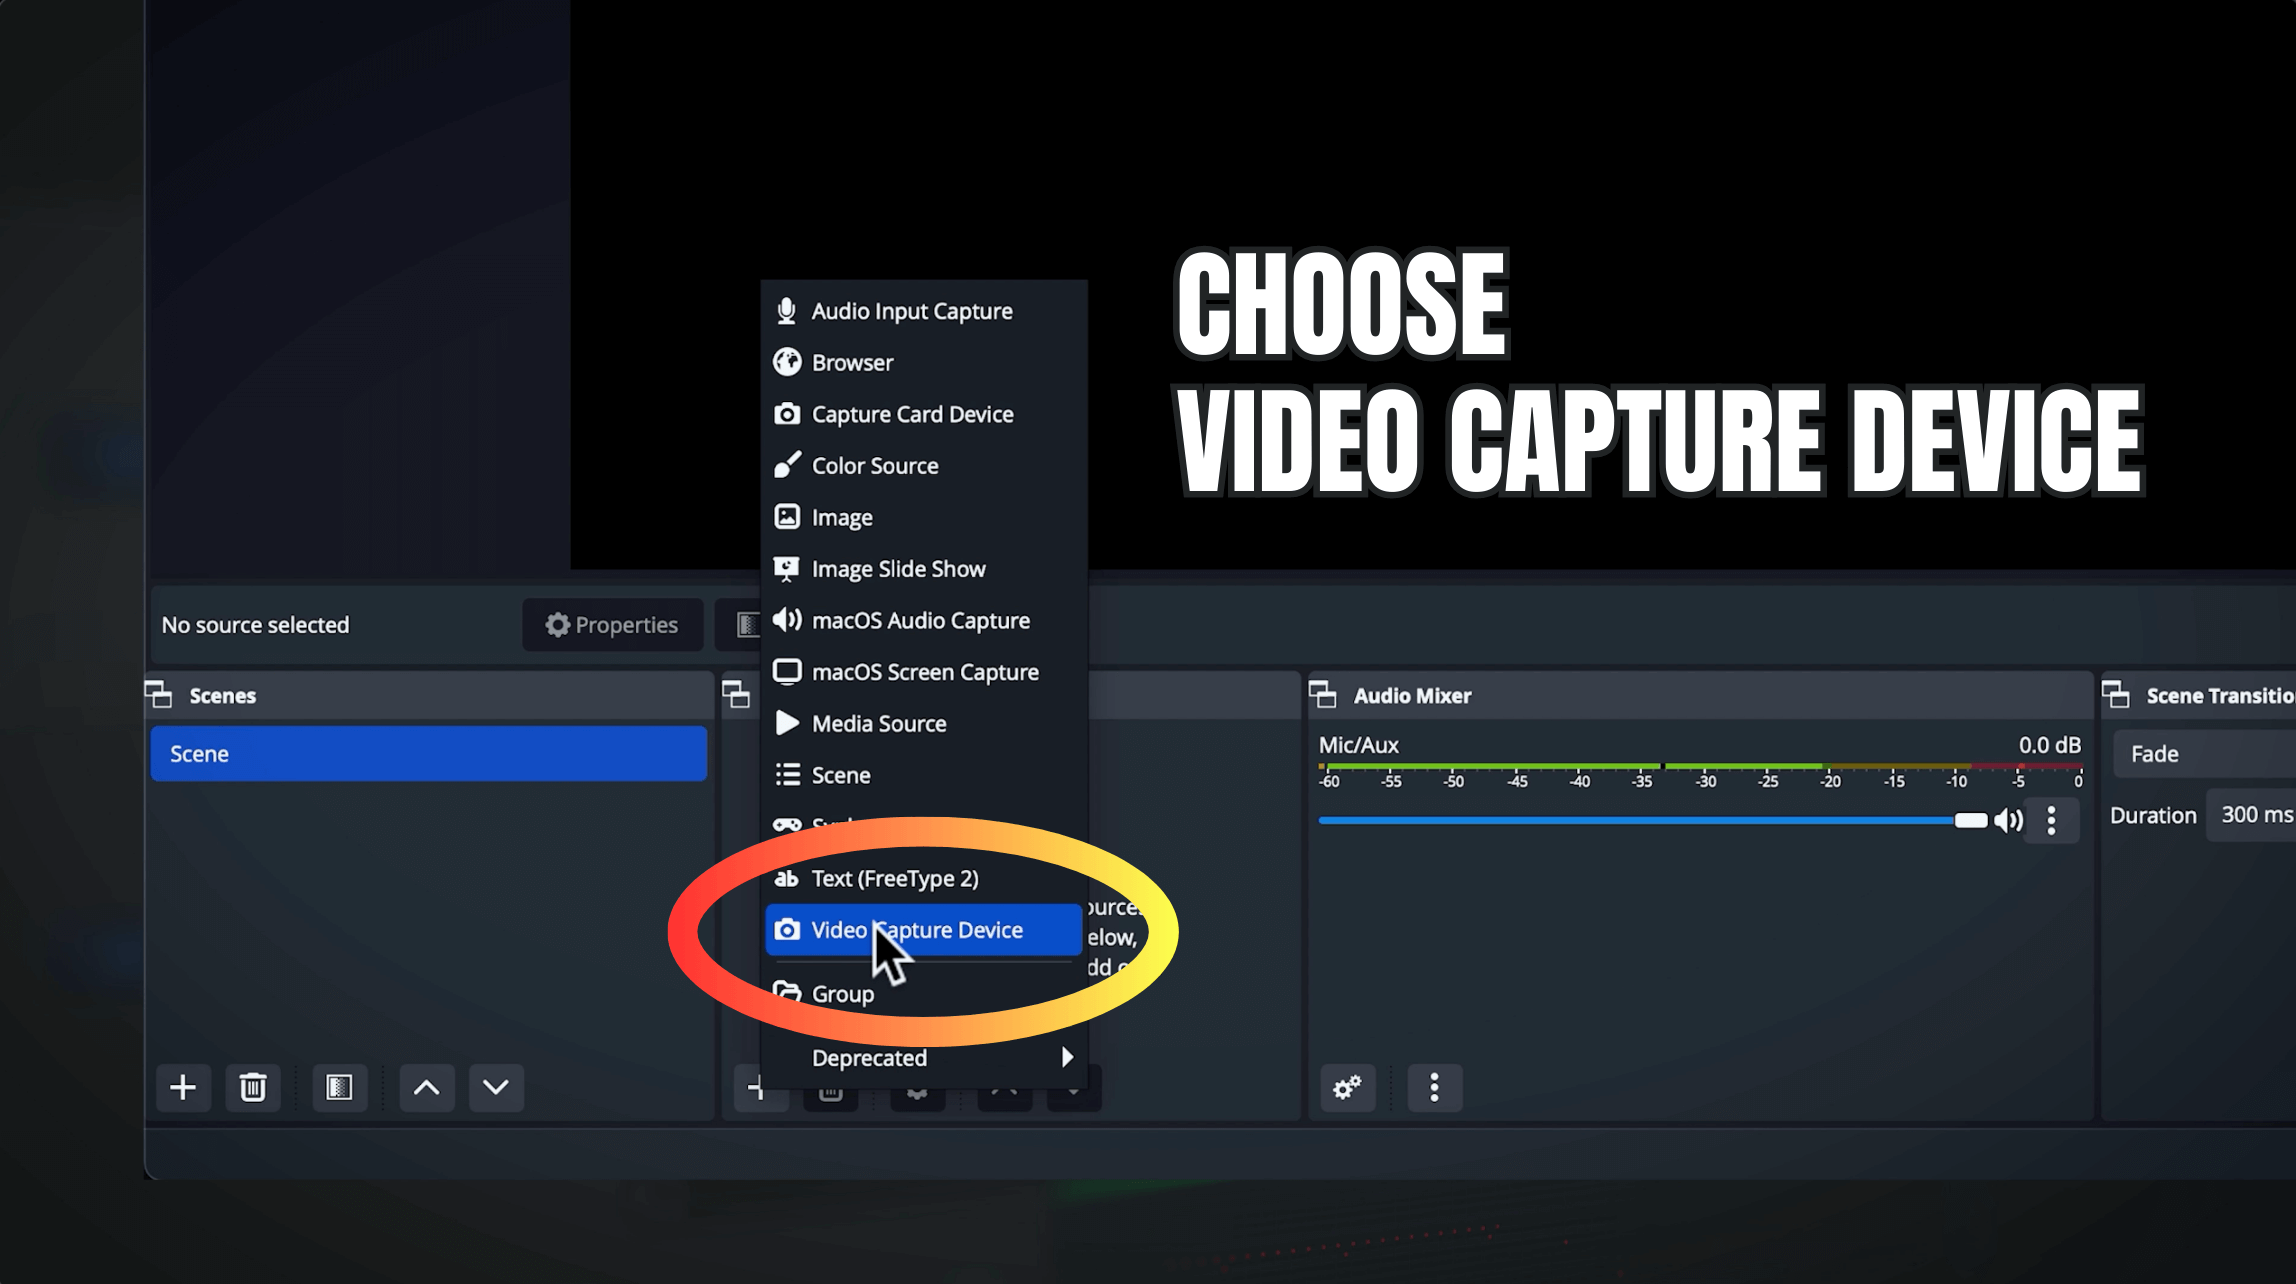Click the Scenes dock panel pop-out icon
2296x1284 pixels.
tap(159, 695)
